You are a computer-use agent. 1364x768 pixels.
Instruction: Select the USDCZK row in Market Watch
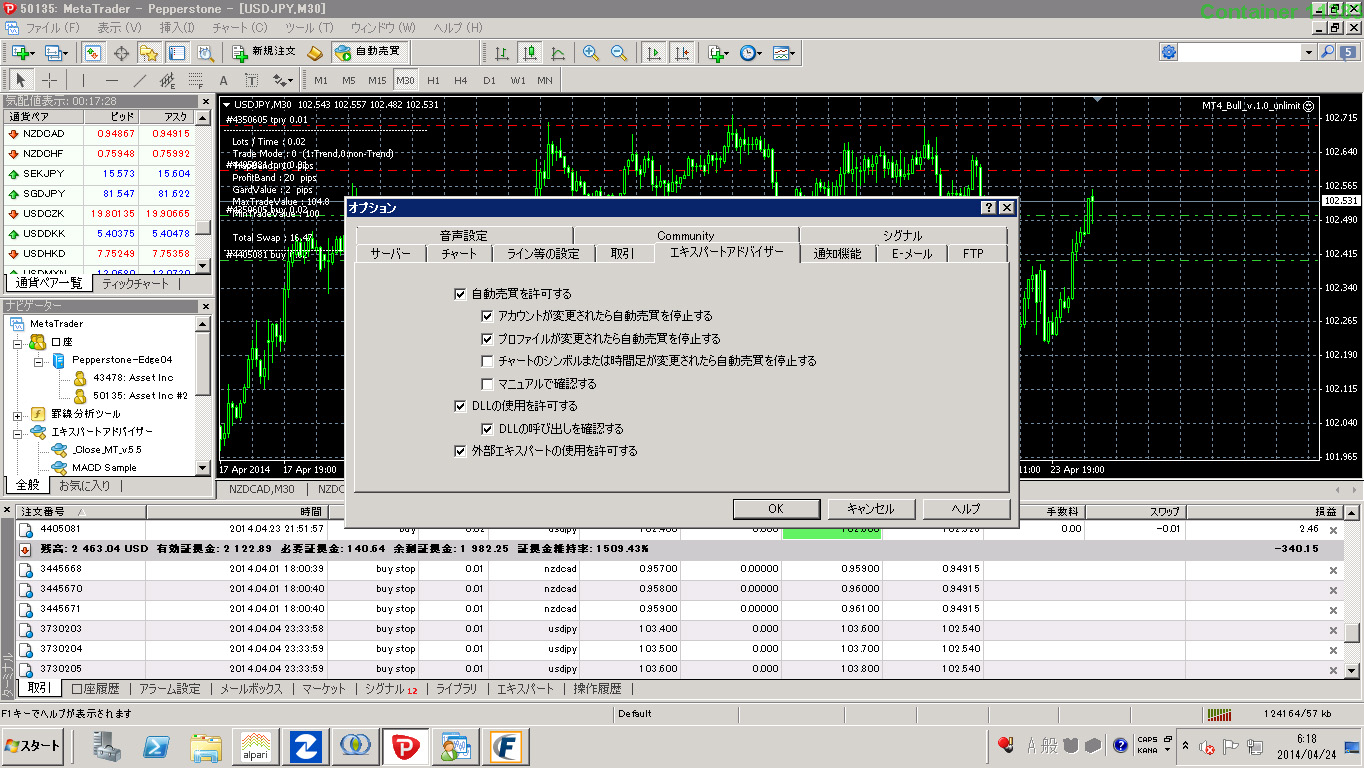[98, 213]
